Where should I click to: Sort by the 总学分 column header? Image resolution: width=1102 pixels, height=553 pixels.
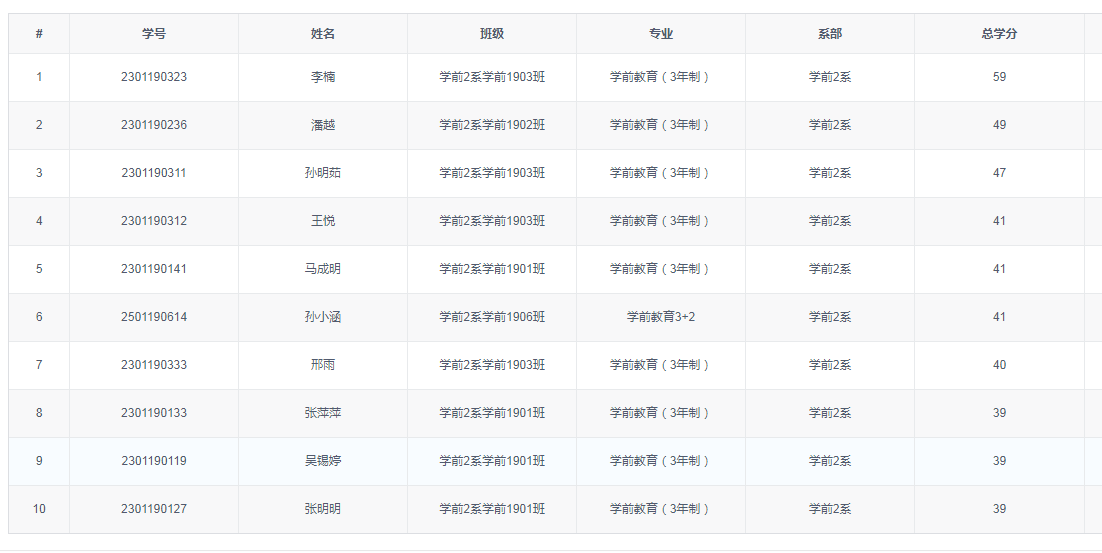point(999,34)
